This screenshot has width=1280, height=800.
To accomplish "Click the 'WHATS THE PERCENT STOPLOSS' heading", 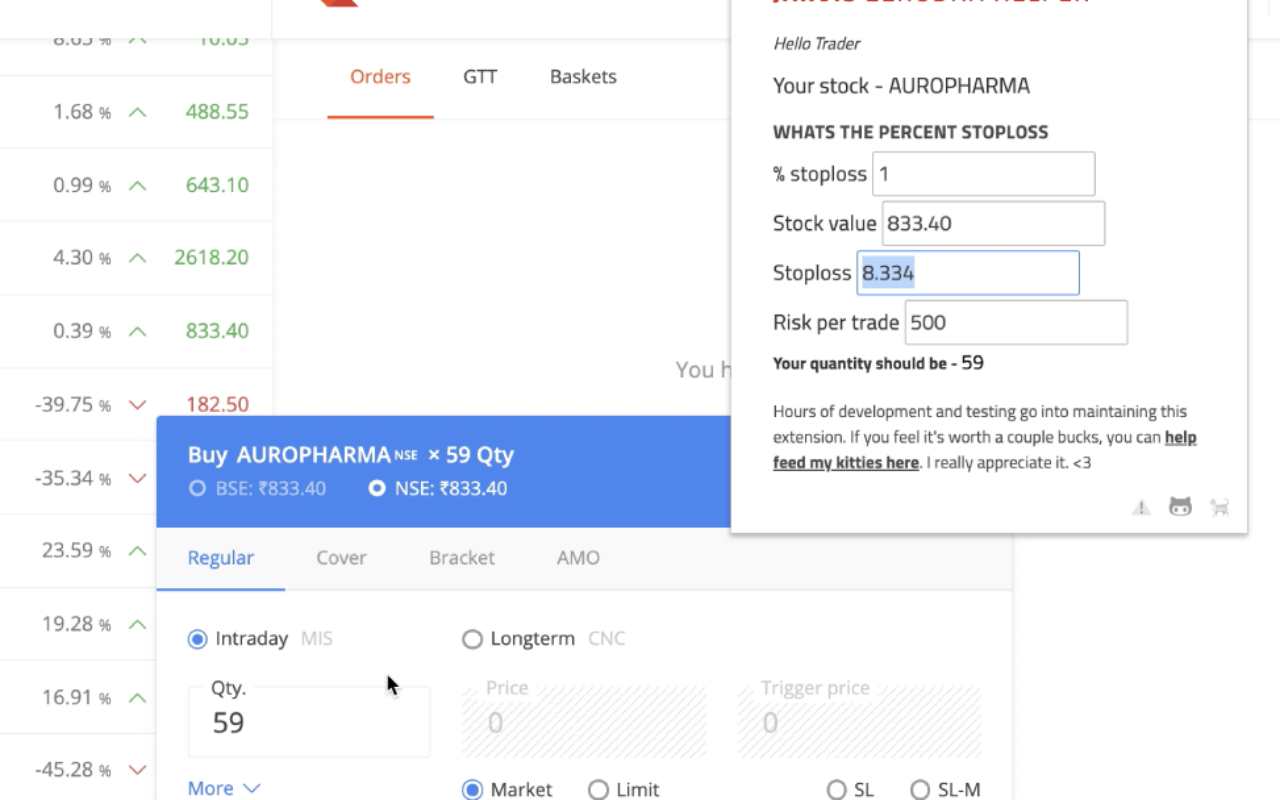I will (x=910, y=132).
